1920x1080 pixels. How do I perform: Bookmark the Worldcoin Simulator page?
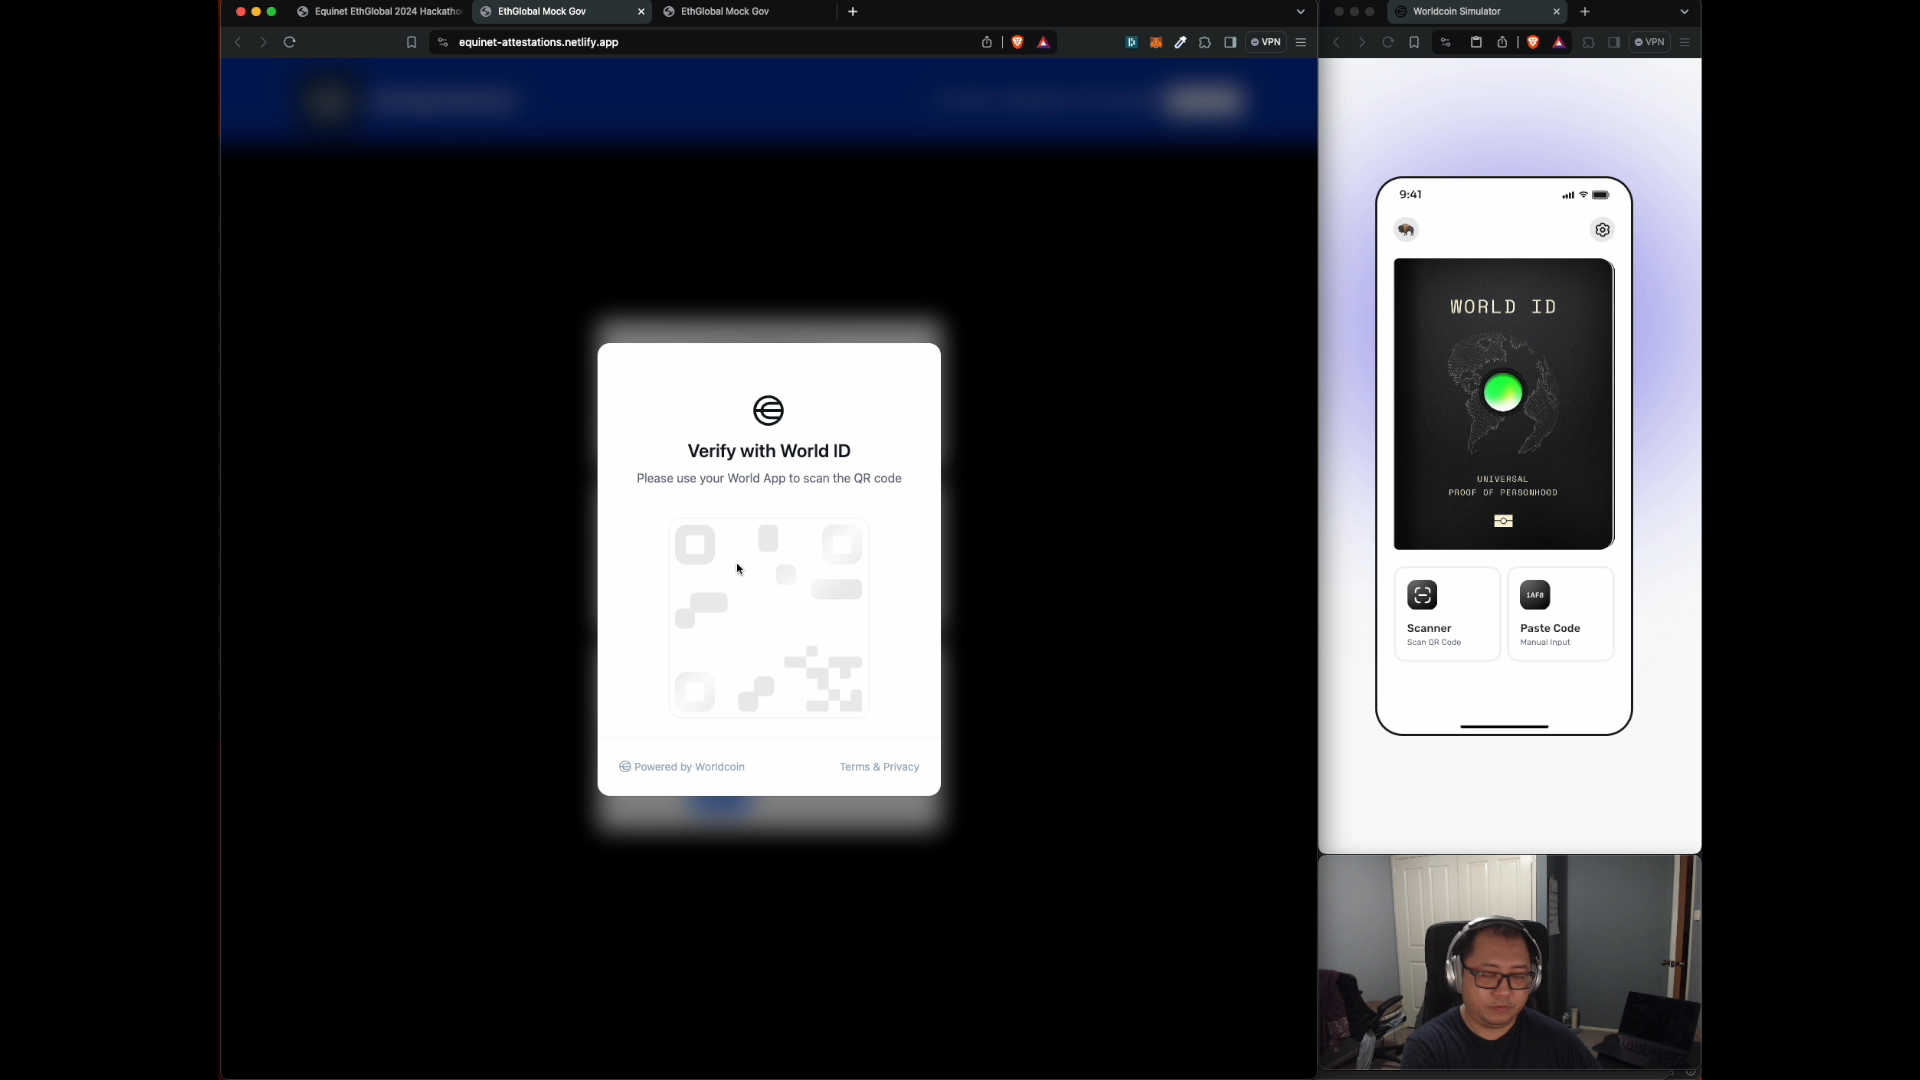tap(1414, 42)
